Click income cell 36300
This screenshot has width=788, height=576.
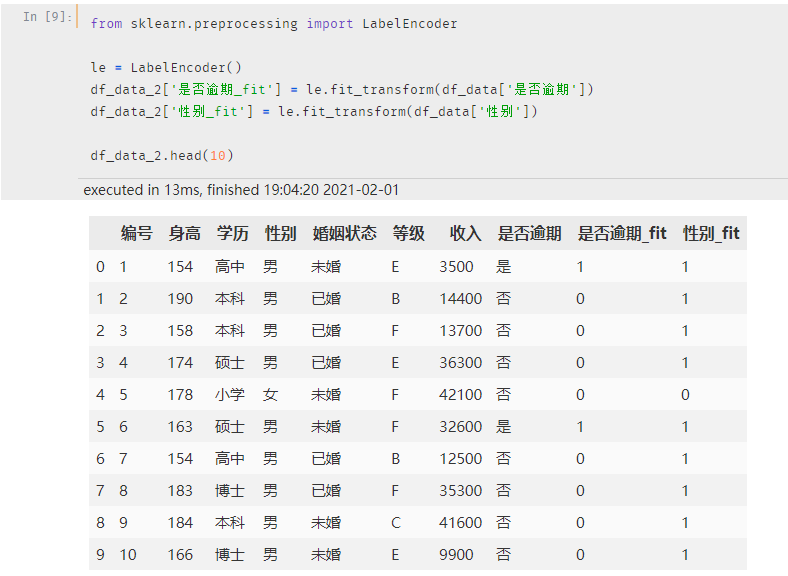[x=460, y=362]
